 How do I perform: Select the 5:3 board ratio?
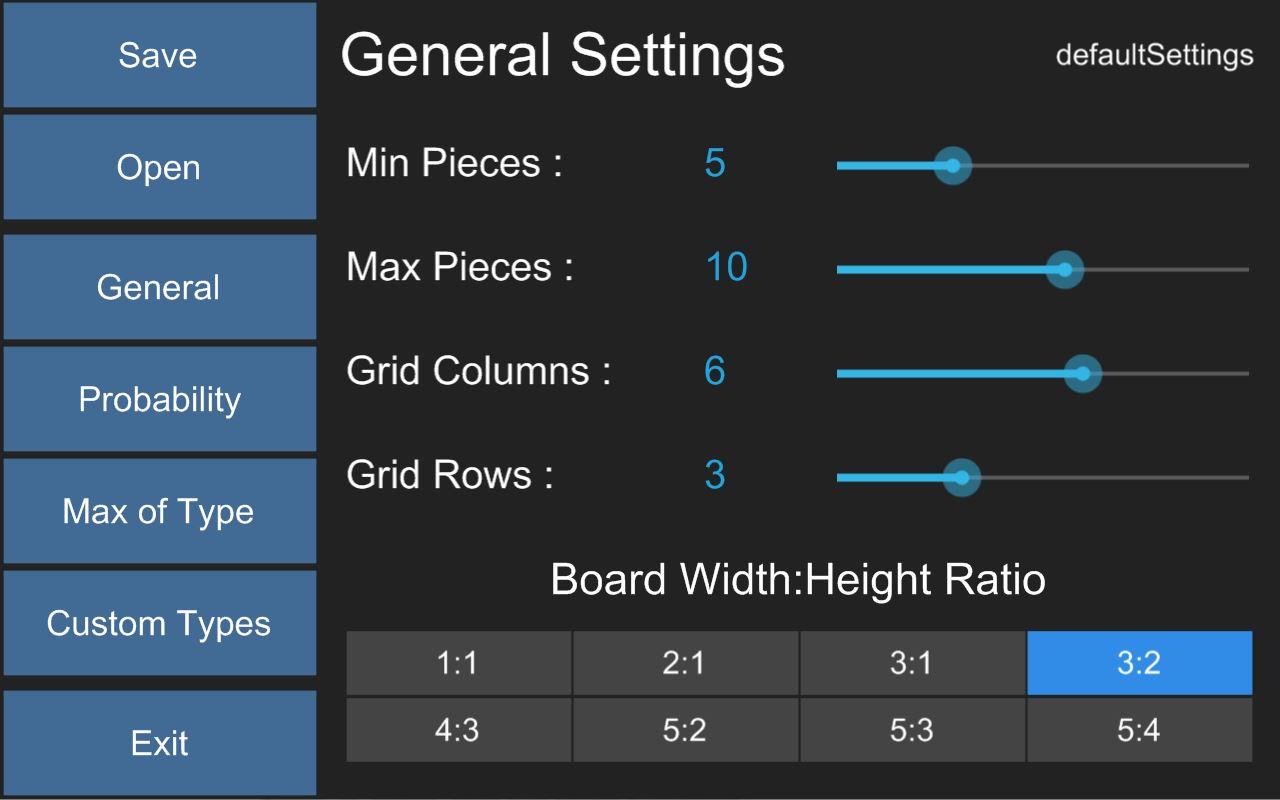(x=912, y=730)
